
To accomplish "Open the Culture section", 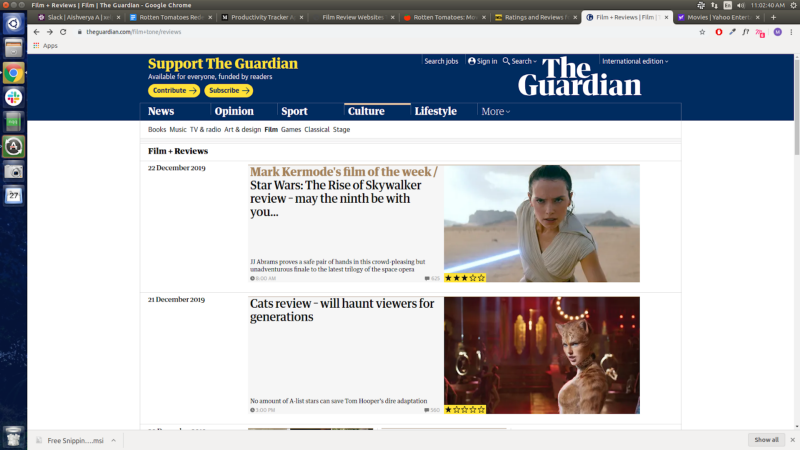I will [x=366, y=111].
